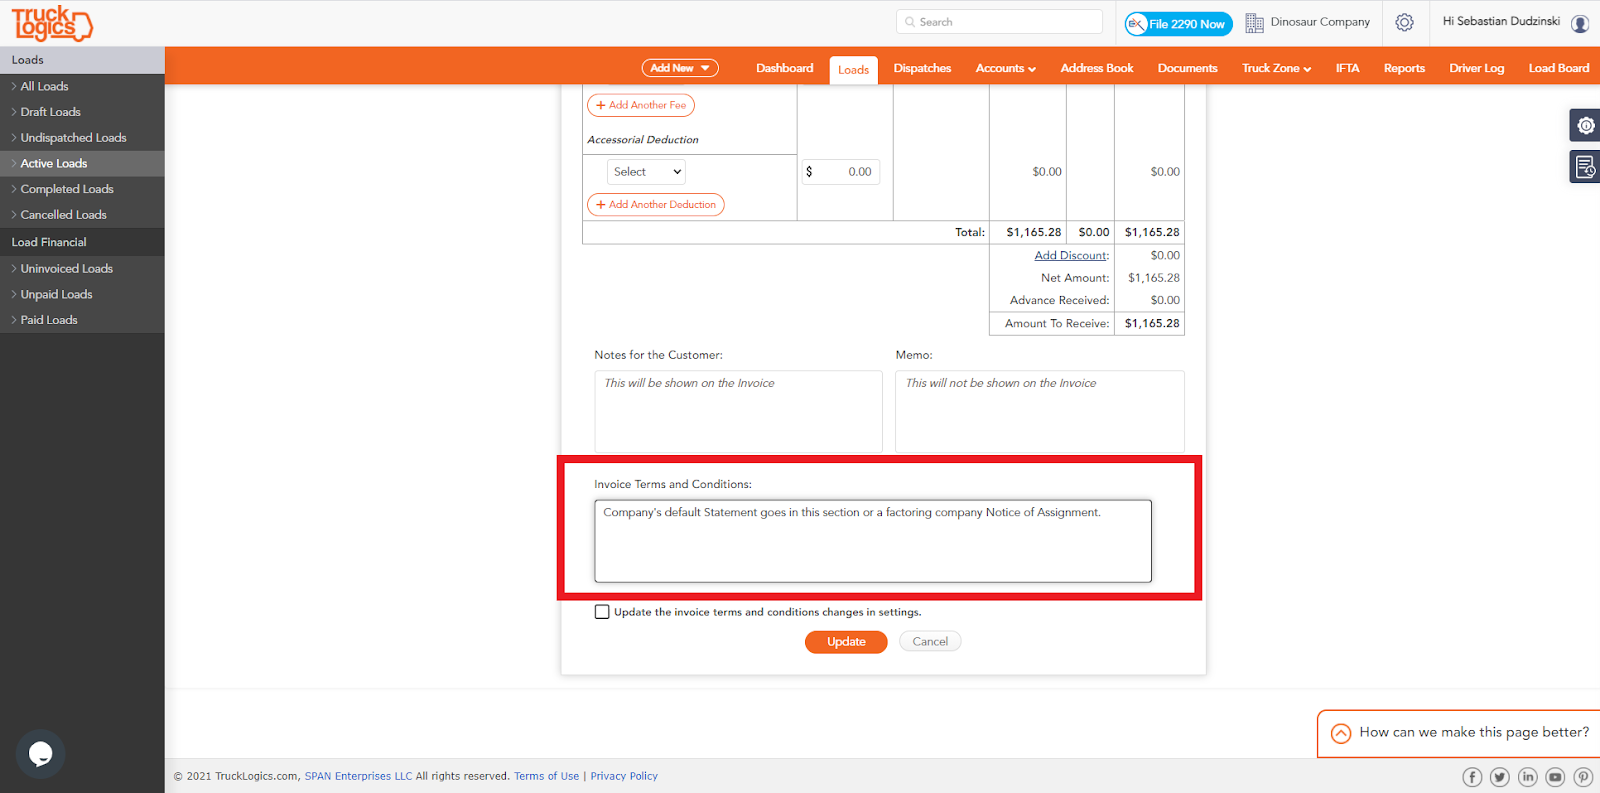Open the document checklist side icon
This screenshot has width=1600, height=793.
[x=1585, y=167]
